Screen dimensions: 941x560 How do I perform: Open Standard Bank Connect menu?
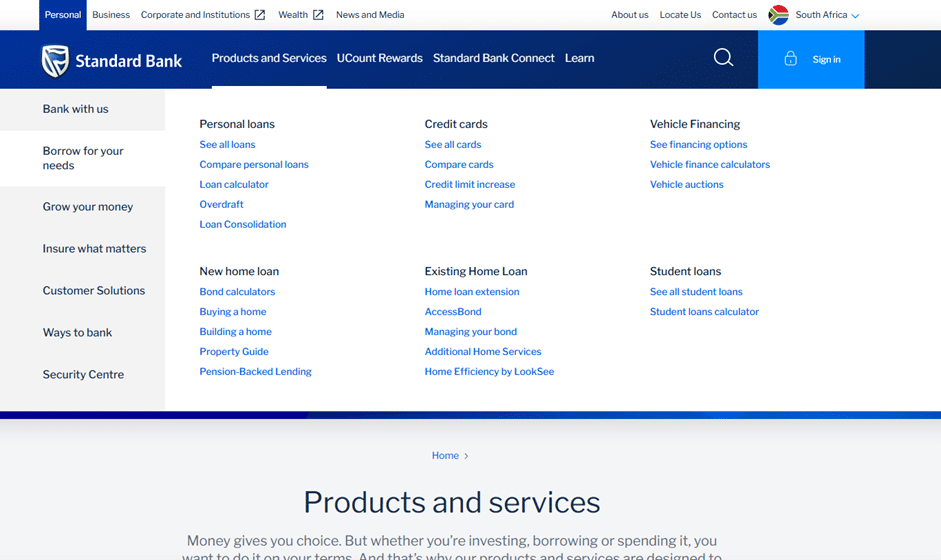click(x=493, y=58)
